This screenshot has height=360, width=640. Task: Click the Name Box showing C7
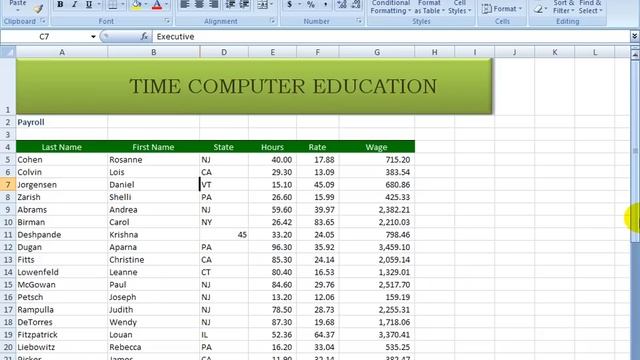pos(44,37)
